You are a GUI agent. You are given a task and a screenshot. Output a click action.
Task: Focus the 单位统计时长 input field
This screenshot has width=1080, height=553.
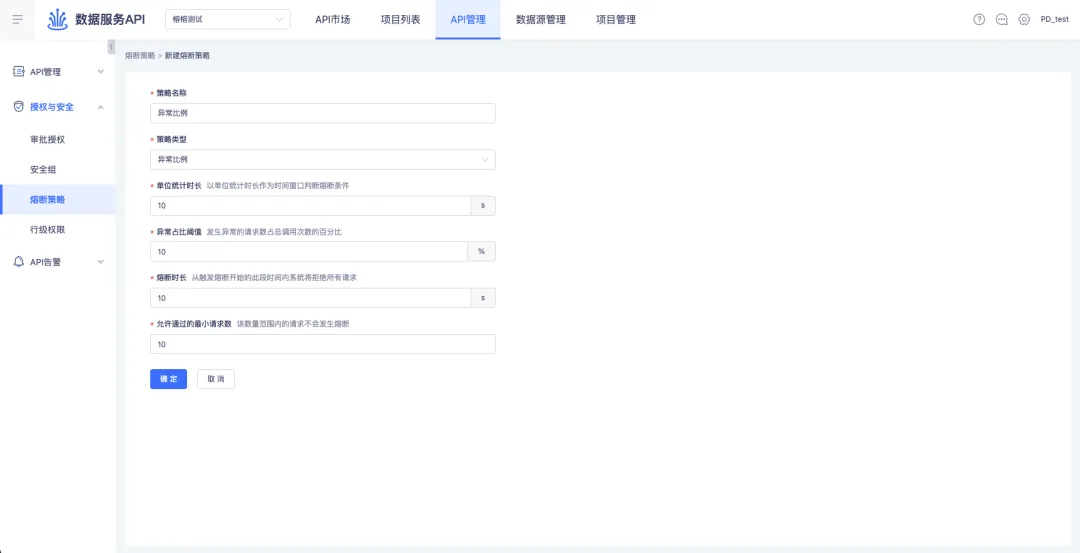click(310, 205)
